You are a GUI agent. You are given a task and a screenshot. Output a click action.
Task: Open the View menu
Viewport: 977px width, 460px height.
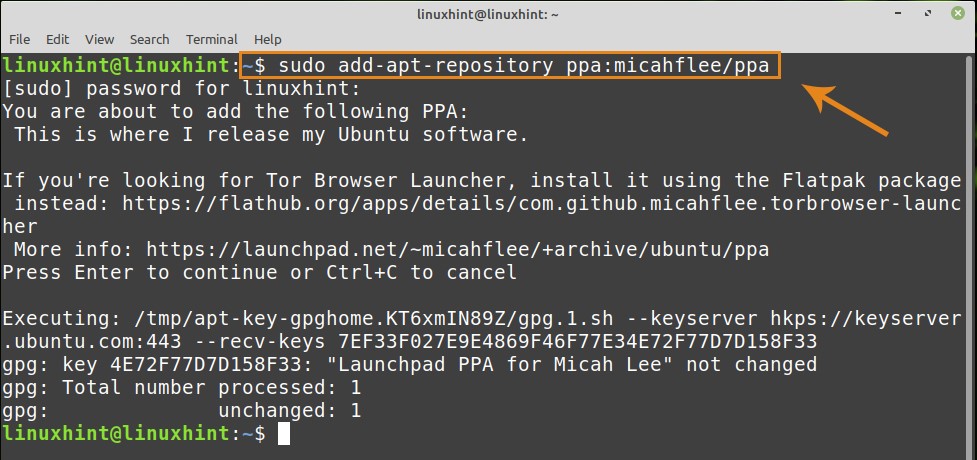click(99, 39)
